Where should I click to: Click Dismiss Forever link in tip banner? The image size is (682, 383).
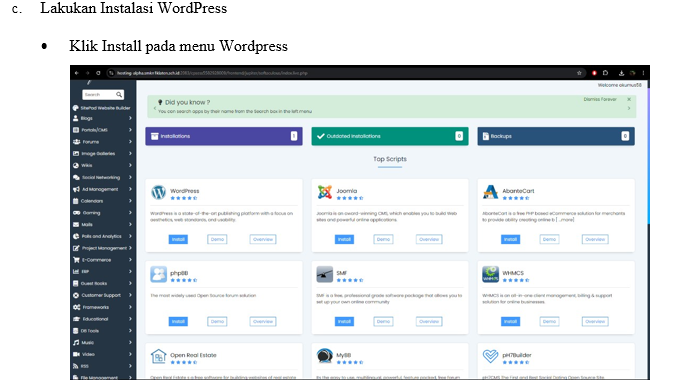[600, 100]
